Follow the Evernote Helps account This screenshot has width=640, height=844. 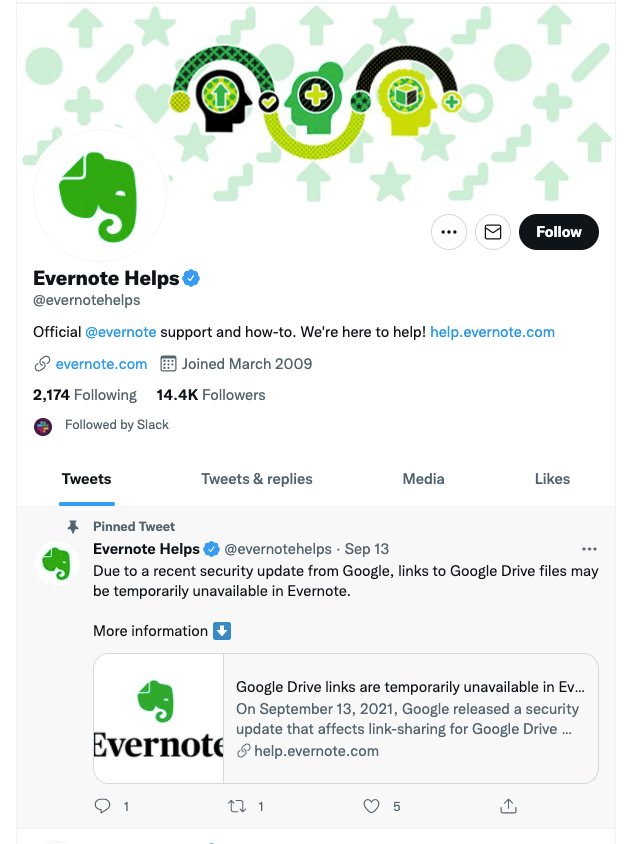click(x=558, y=232)
